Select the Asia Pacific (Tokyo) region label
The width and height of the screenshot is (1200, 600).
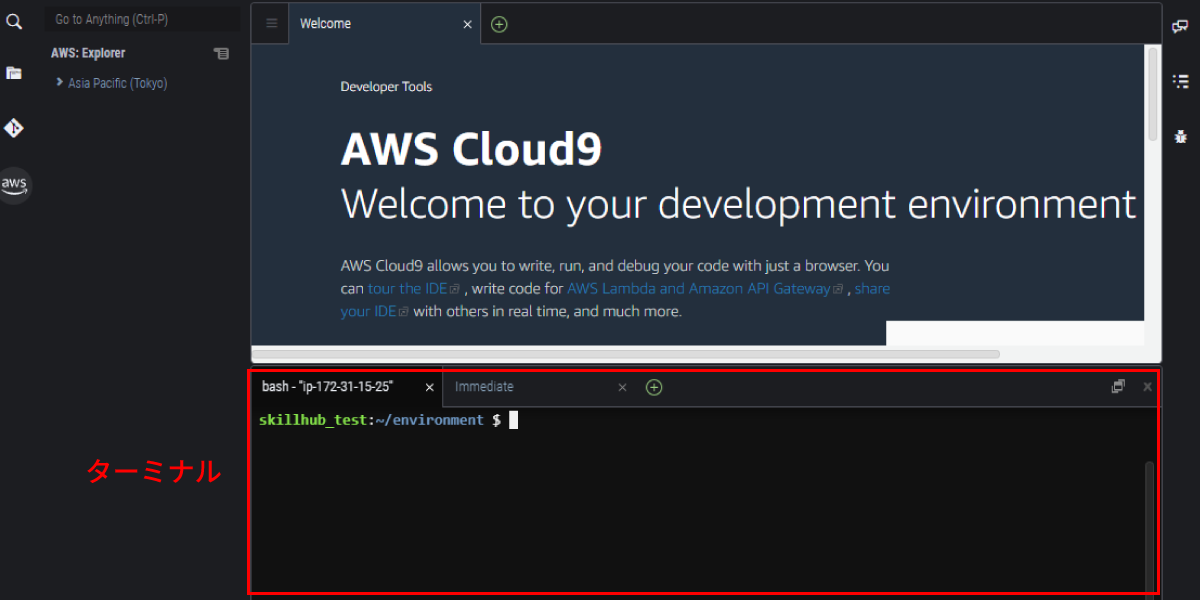(118, 84)
